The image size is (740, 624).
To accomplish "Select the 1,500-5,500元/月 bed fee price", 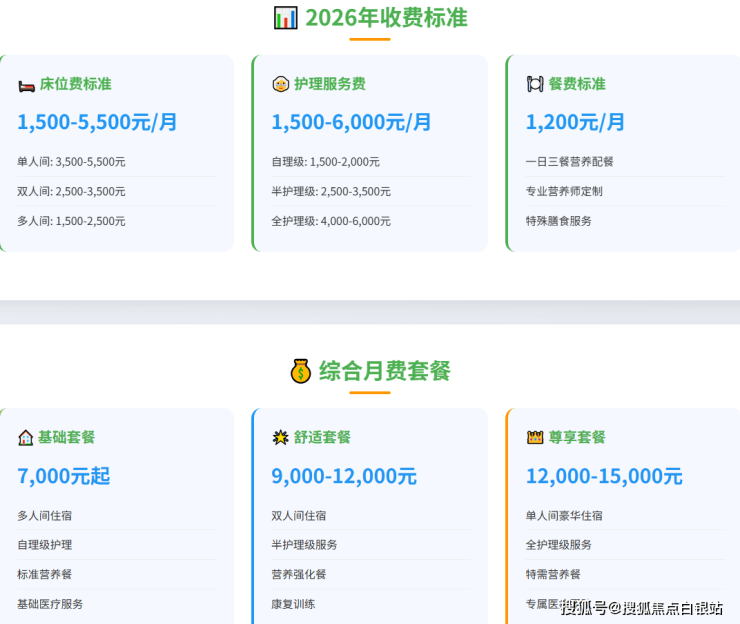I will (97, 122).
